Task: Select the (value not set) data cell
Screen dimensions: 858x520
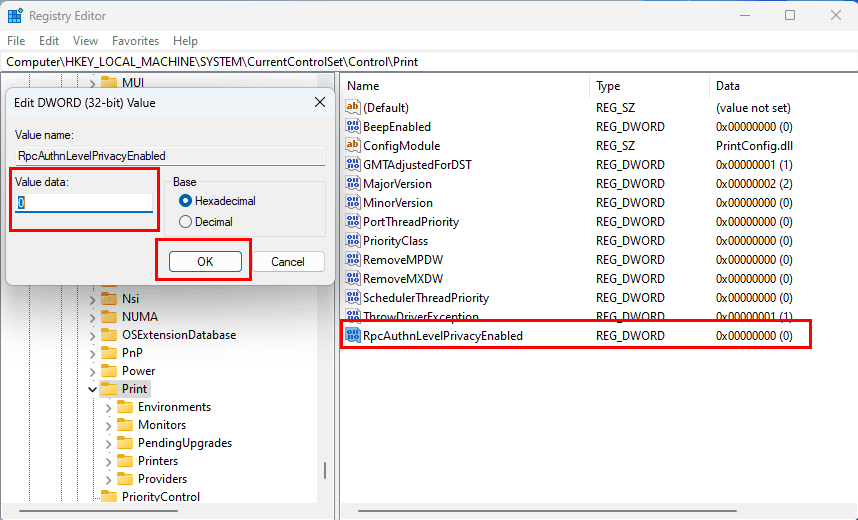Action: pyautogui.click(x=753, y=107)
